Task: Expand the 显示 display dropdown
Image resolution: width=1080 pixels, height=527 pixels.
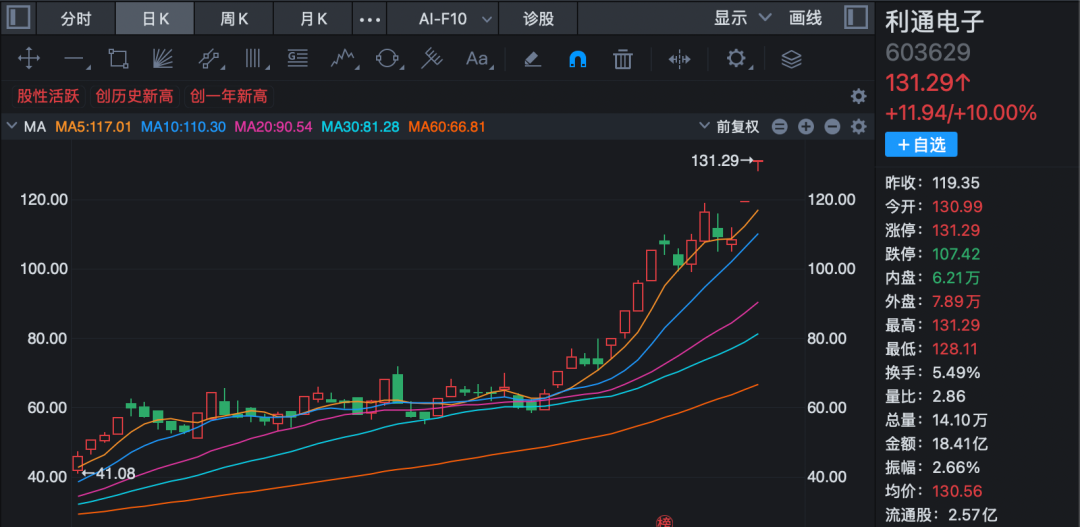Action: pyautogui.click(x=743, y=18)
